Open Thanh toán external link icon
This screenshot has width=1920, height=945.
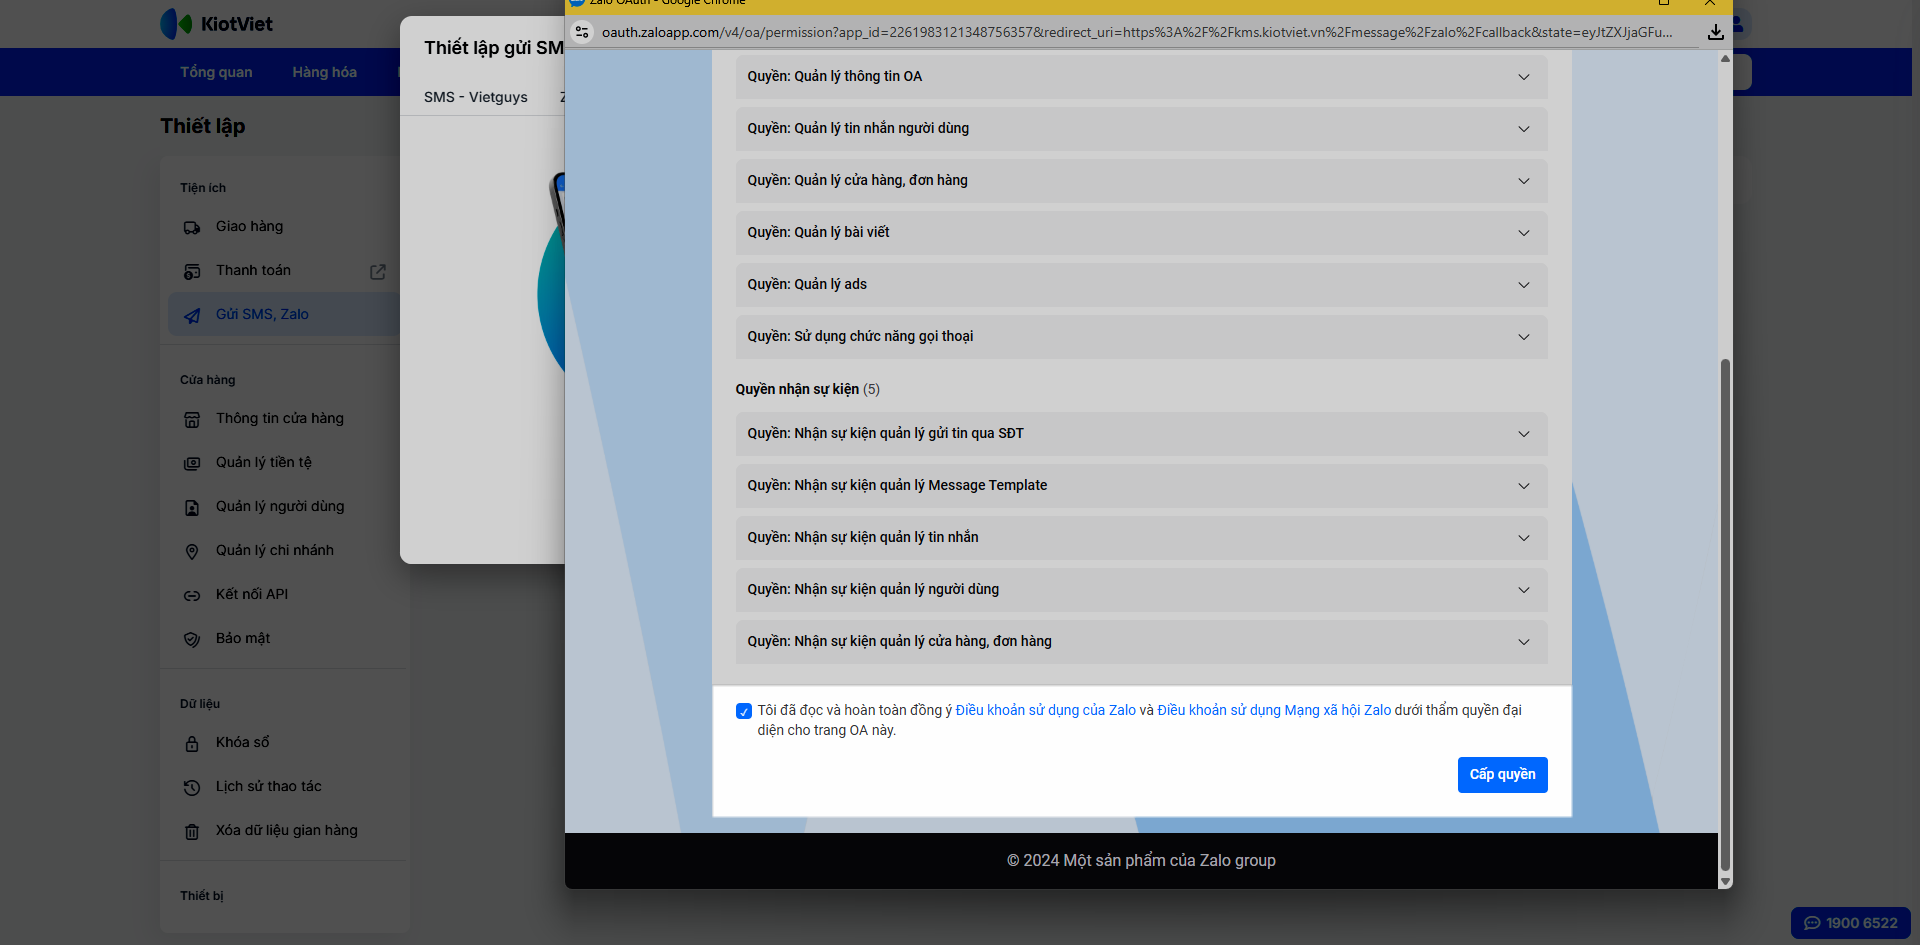pyautogui.click(x=378, y=272)
